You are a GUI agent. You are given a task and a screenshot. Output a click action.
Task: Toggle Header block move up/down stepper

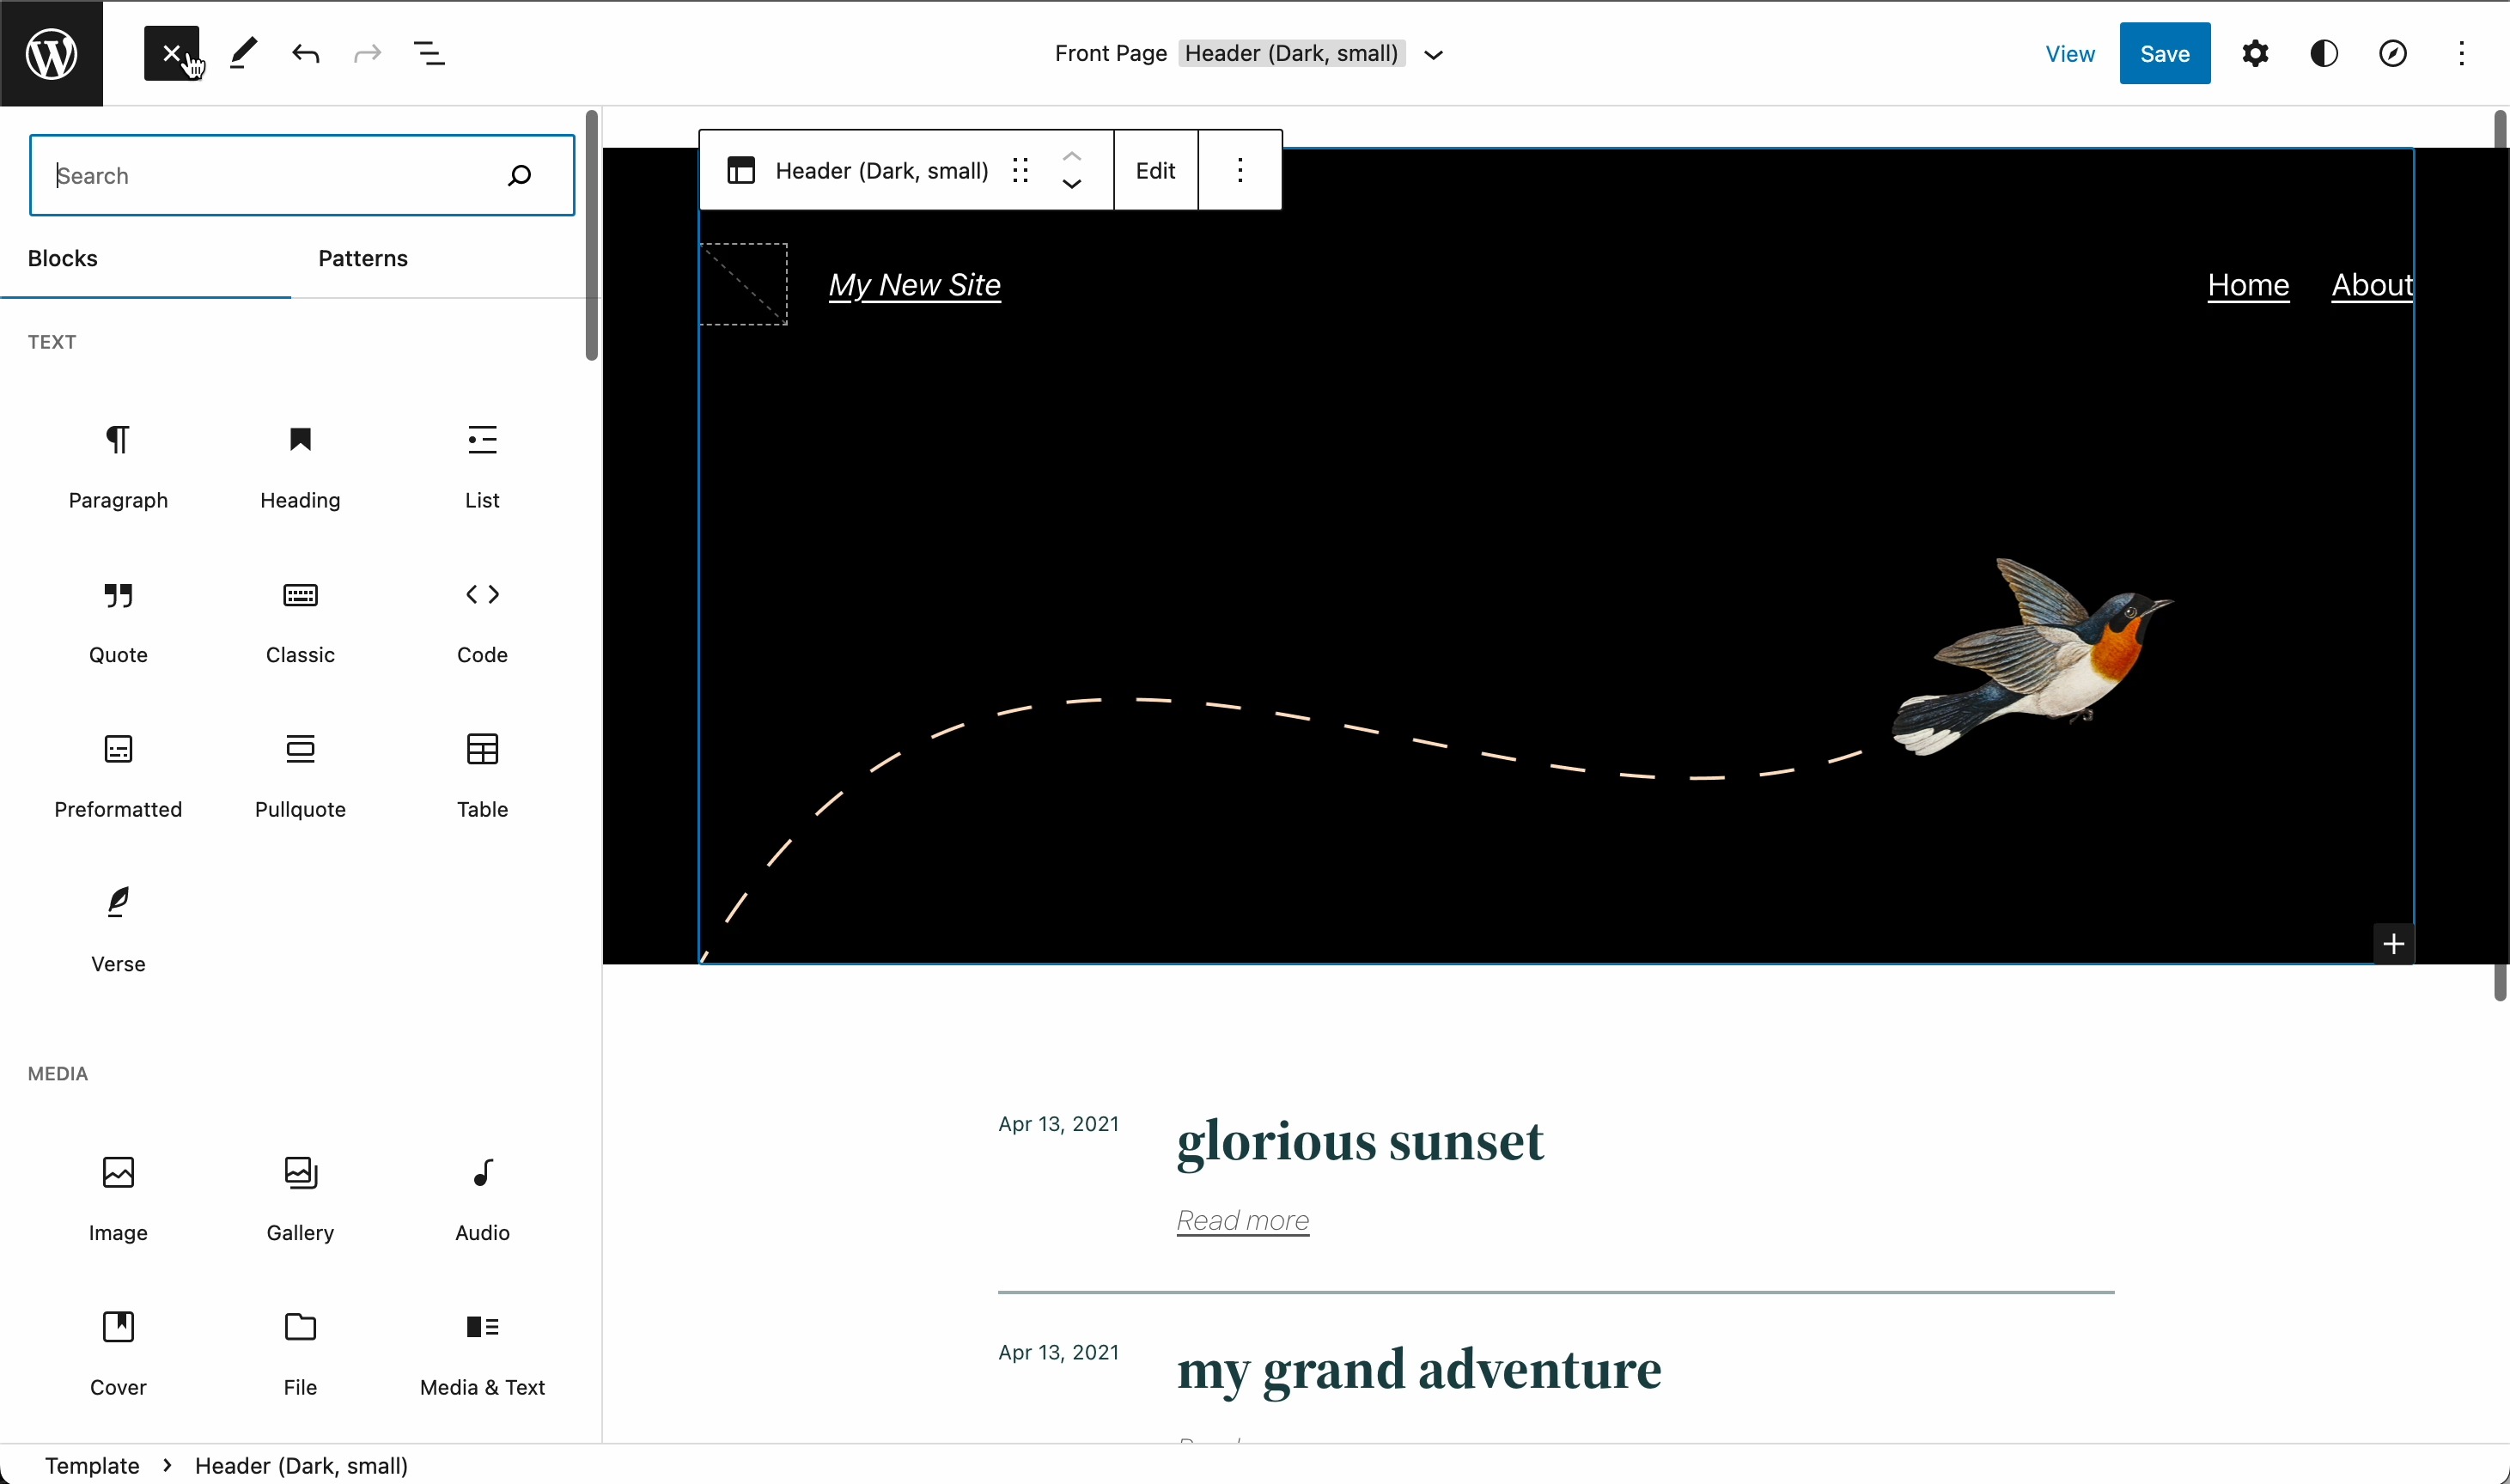[x=1070, y=169]
